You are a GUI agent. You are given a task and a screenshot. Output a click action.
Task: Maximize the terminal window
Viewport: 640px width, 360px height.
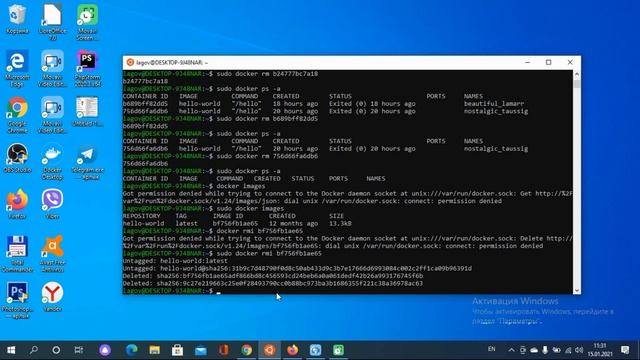click(549, 62)
